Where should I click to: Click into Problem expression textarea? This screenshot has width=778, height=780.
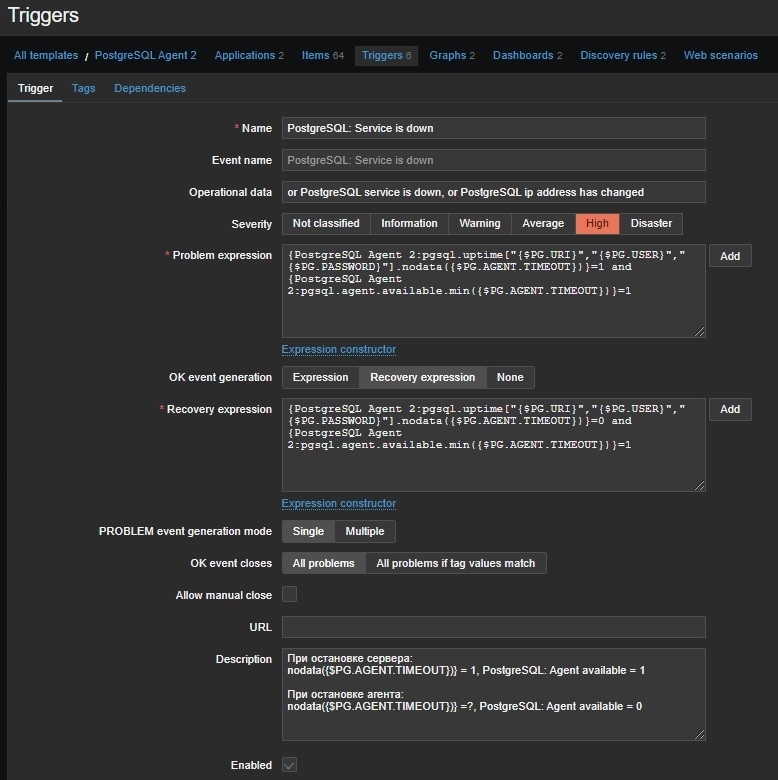(x=493, y=291)
